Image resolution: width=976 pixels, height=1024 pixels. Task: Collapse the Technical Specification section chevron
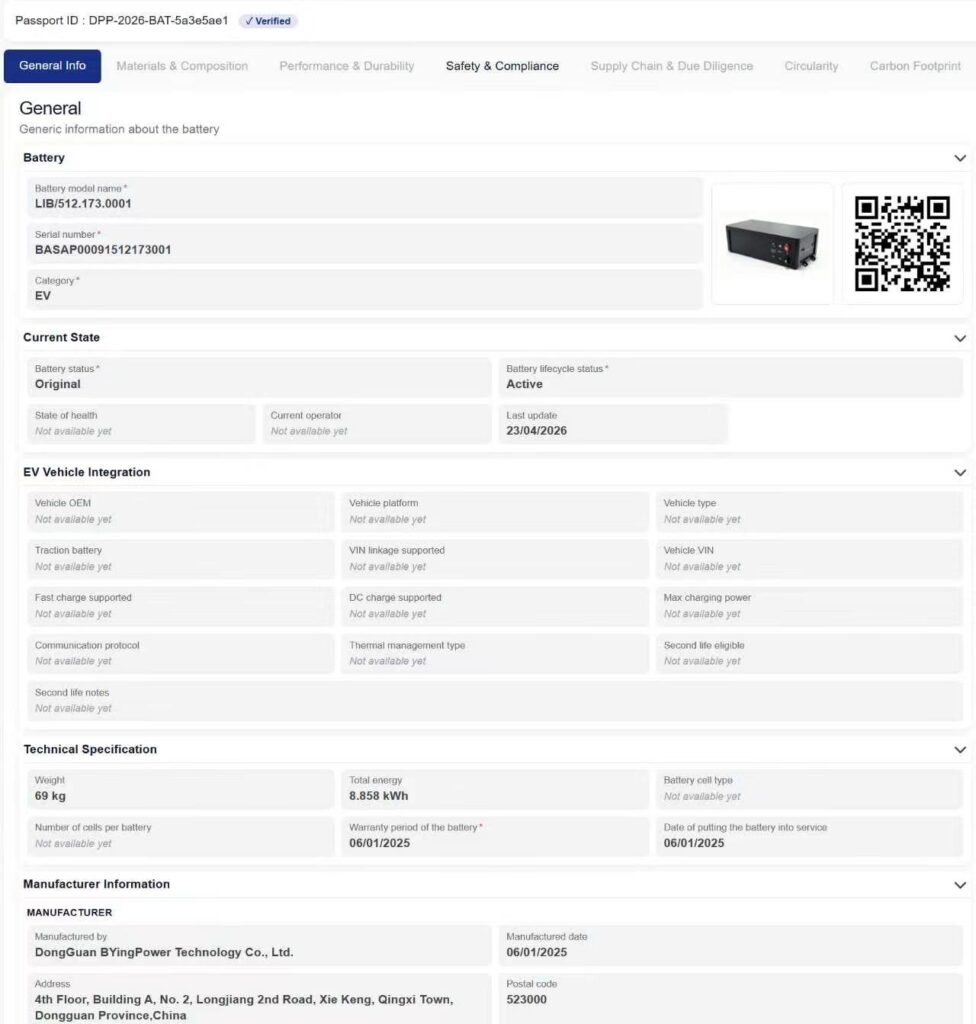click(x=960, y=750)
